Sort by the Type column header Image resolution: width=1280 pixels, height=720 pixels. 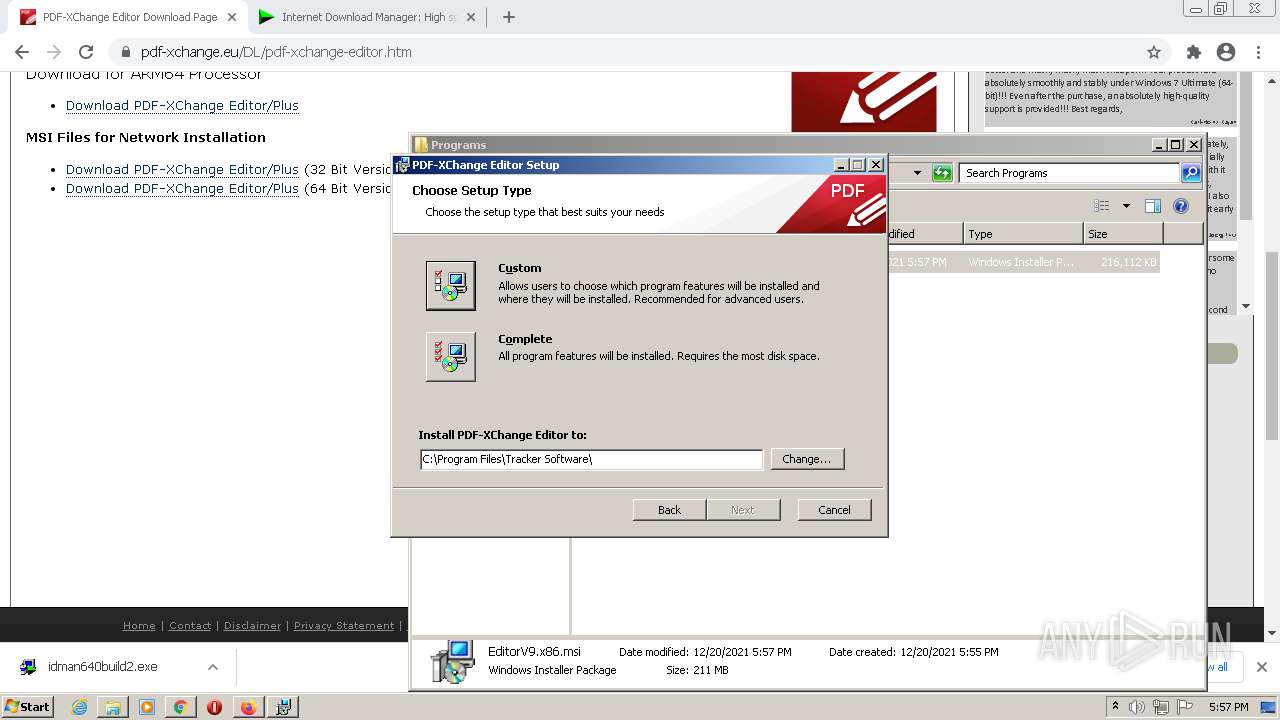pos(1023,234)
